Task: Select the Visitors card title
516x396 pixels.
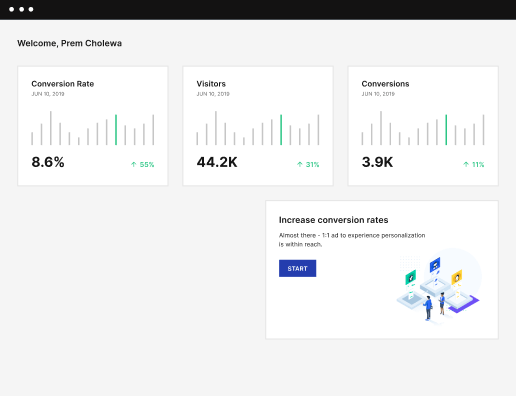Action: pos(211,84)
